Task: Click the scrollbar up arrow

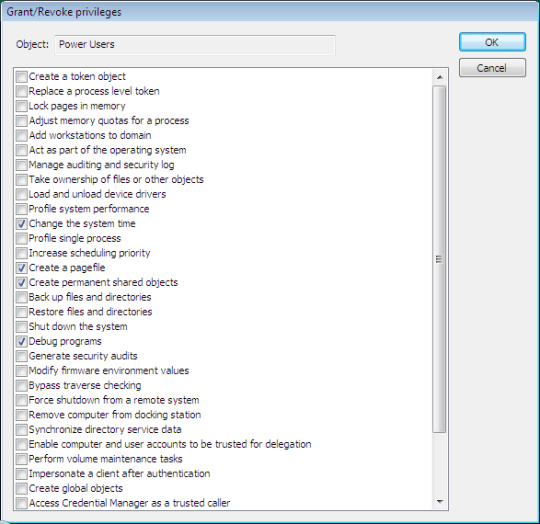Action: tap(439, 77)
